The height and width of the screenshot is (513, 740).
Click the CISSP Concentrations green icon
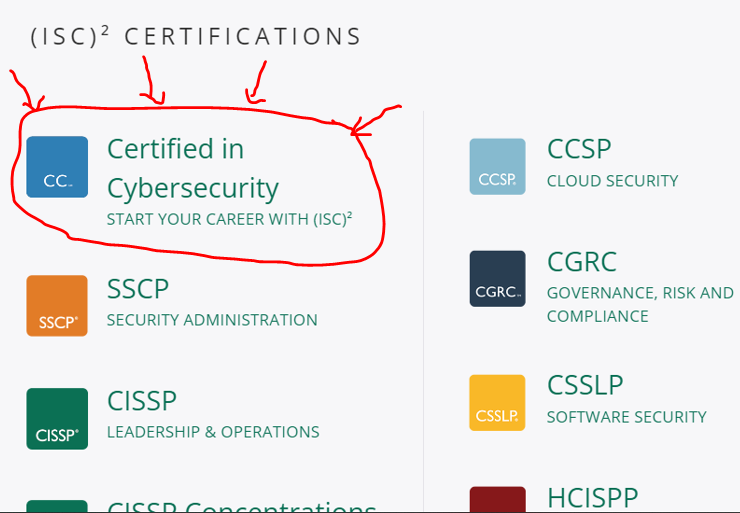[57, 506]
